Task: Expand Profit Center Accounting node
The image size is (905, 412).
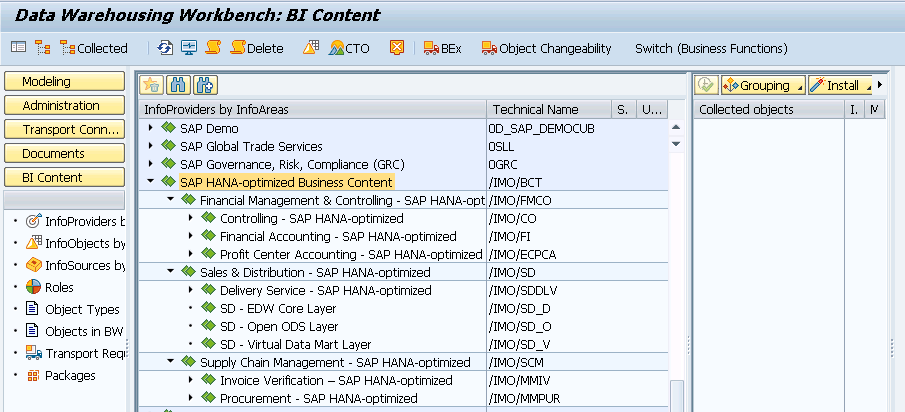Action: pos(190,254)
